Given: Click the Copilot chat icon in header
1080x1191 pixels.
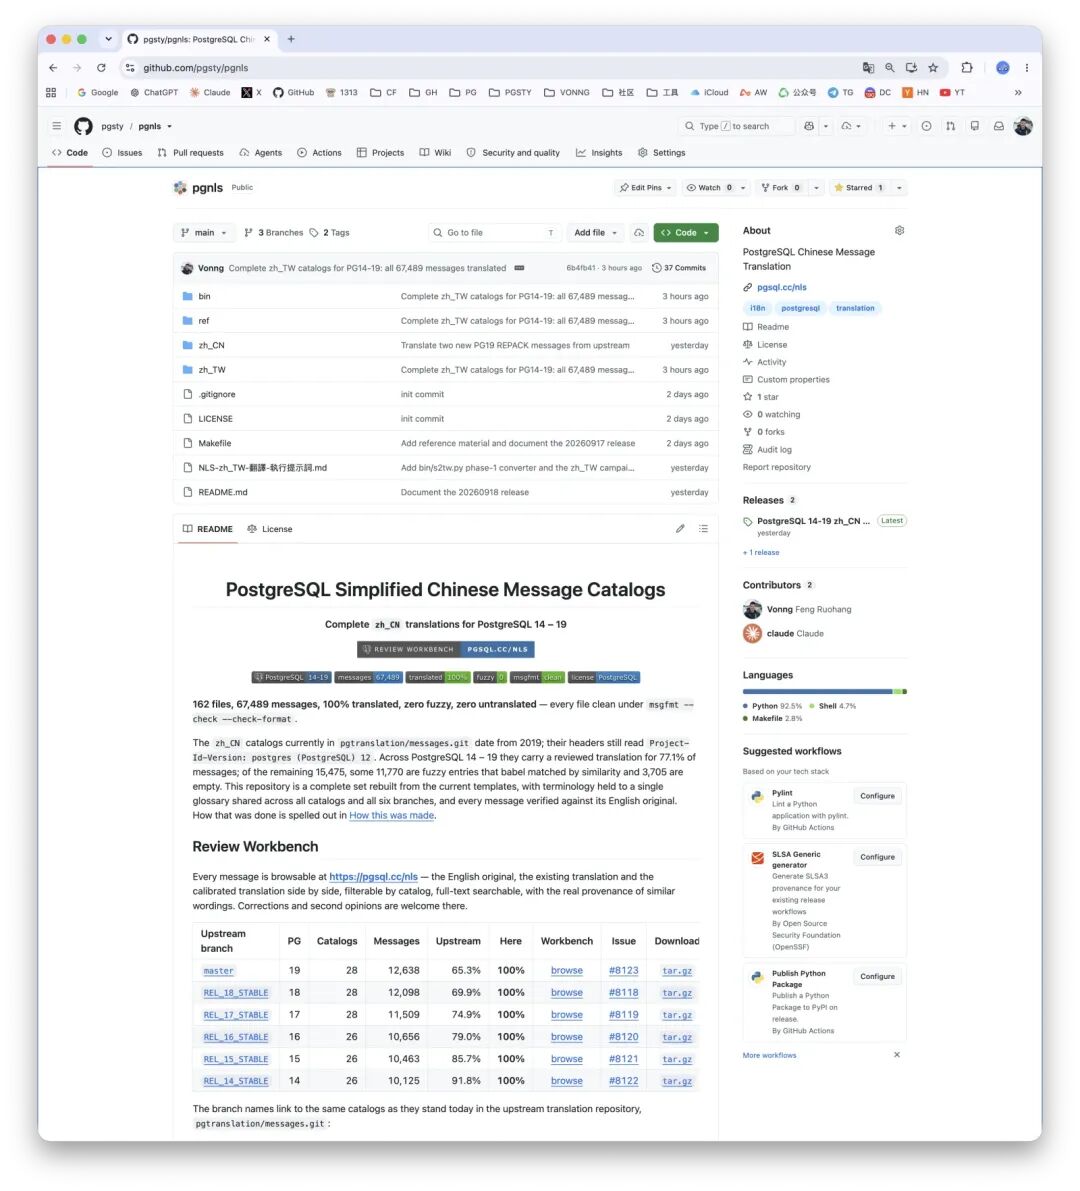Looking at the screenshot, I should tap(809, 126).
